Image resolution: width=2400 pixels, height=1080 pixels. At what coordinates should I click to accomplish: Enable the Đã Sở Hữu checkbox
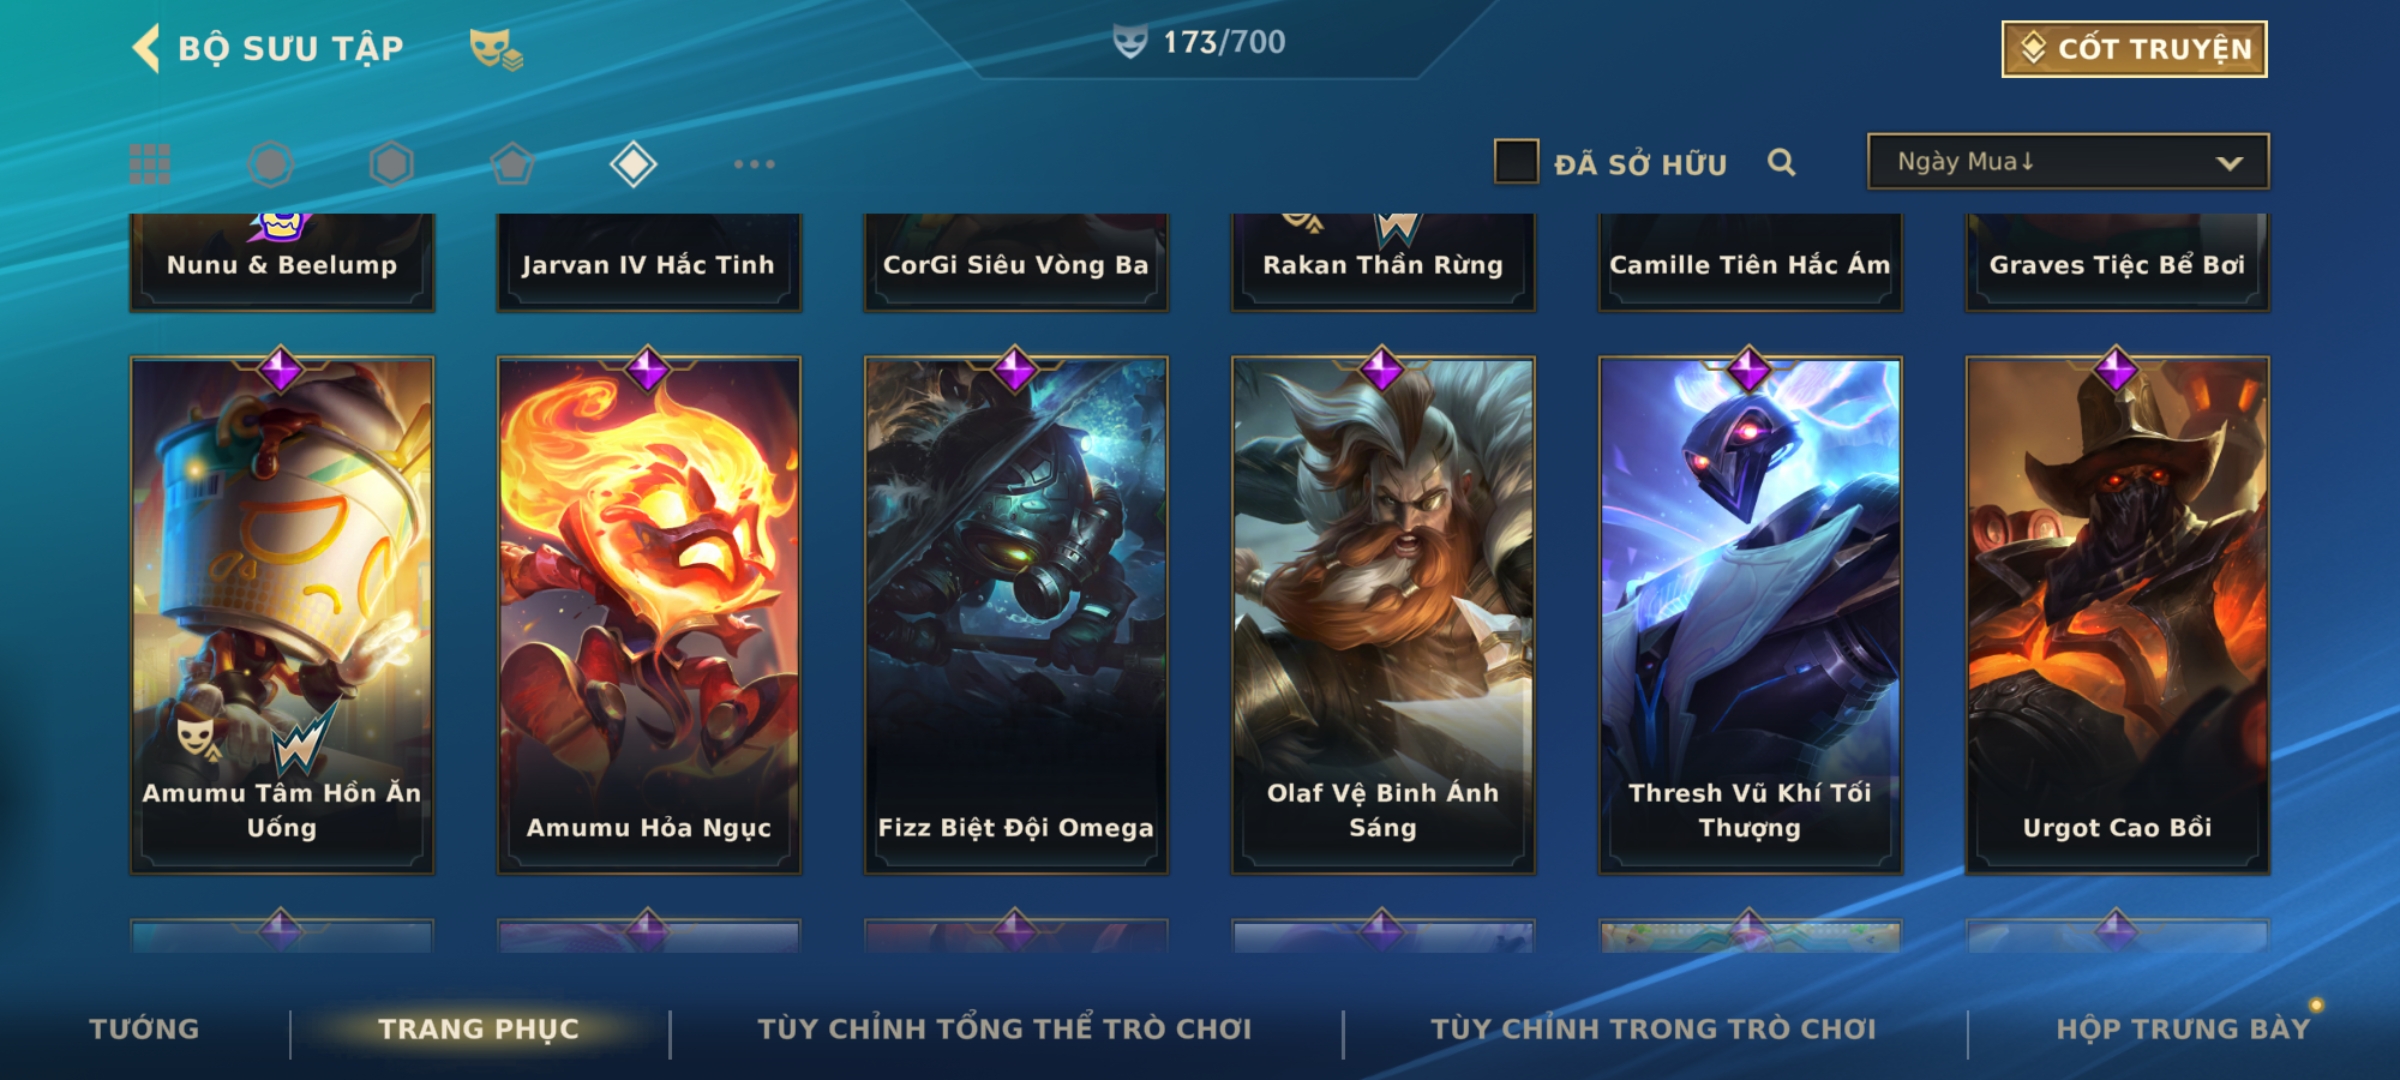pyautogui.click(x=1516, y=162)
